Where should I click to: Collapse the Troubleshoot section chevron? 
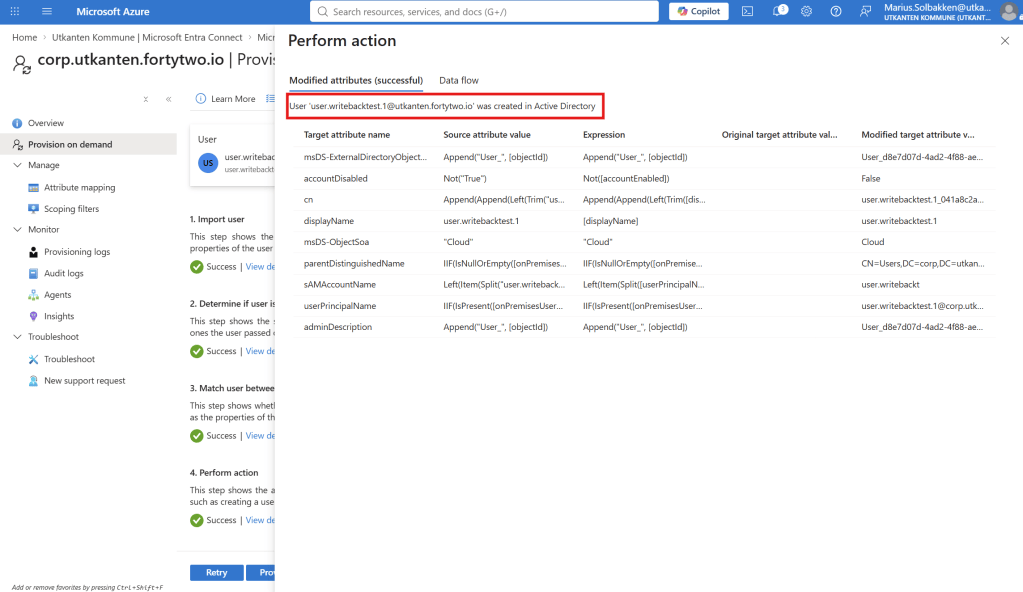tap(18, 337)
